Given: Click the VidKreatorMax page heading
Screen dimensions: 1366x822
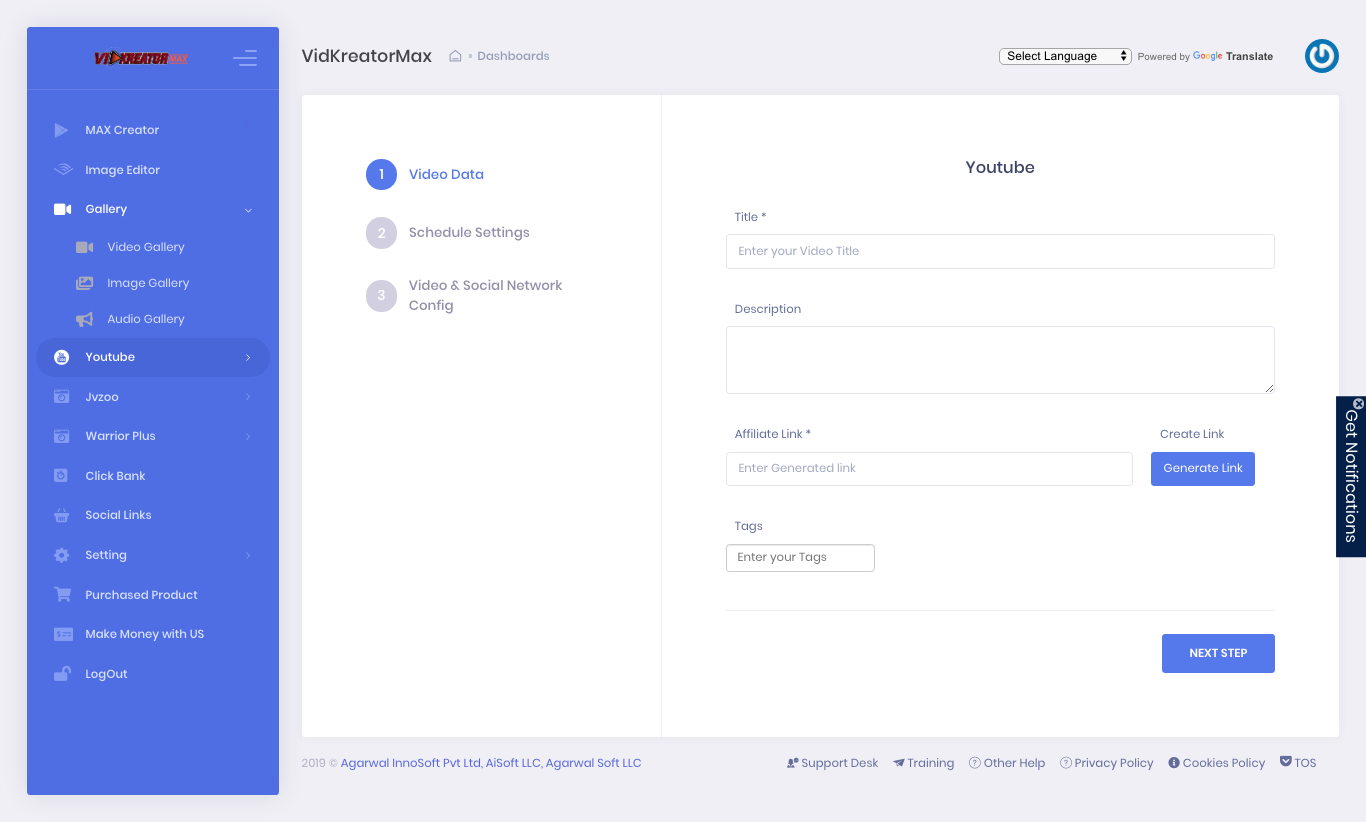Looking at the screenshot, I should coord(367,56).
